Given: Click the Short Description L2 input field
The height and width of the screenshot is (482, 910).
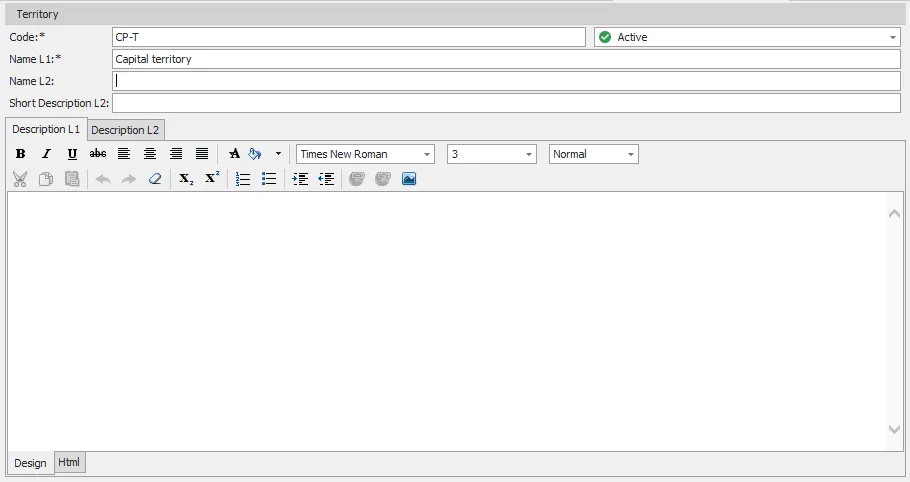Looking at the screenshot, I should tap(506, 103).
